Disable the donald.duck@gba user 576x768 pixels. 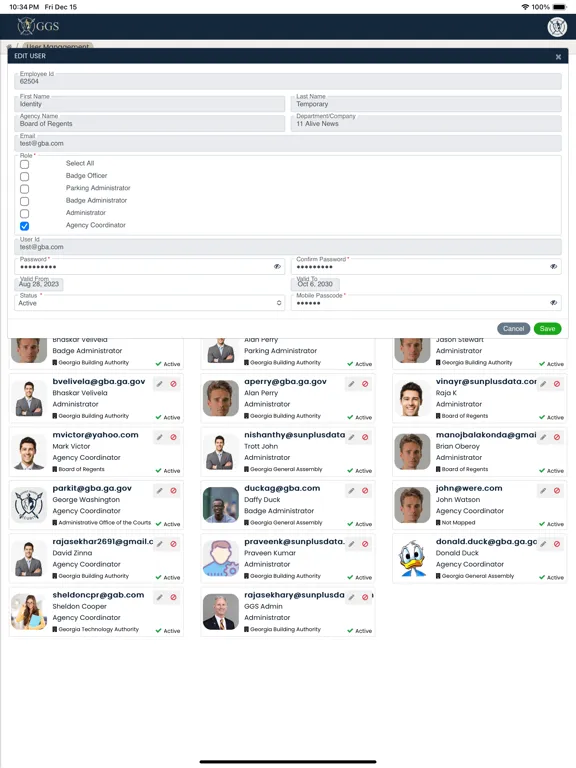(x=557, y=544)
